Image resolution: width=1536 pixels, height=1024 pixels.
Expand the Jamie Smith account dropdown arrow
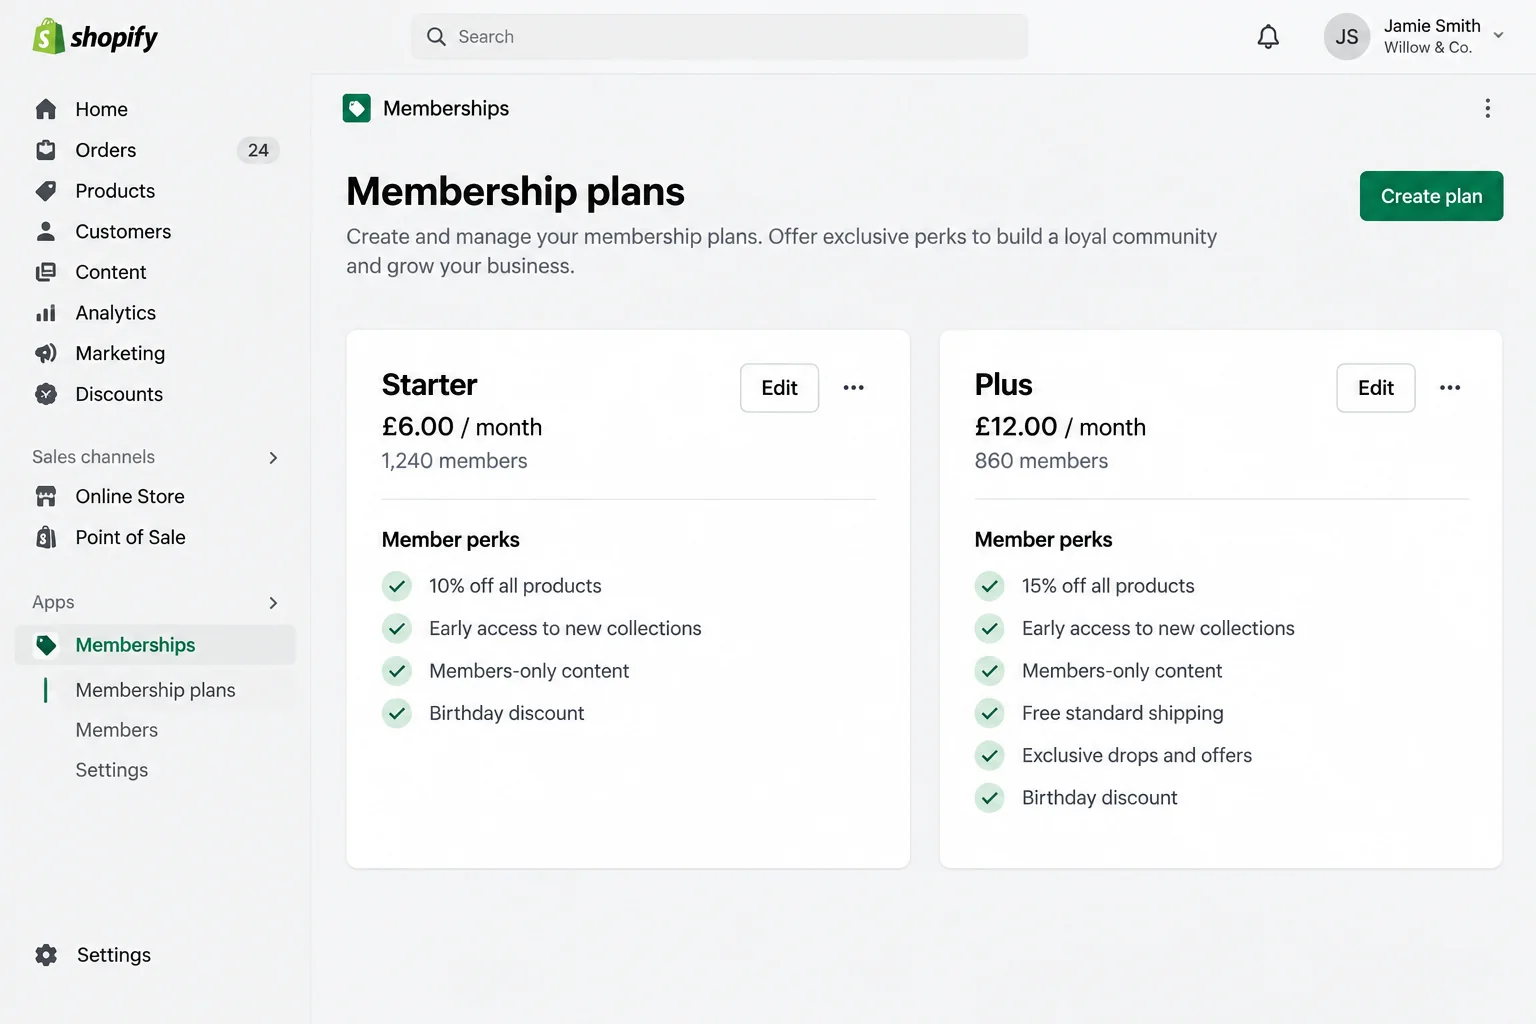(1498, 36)
